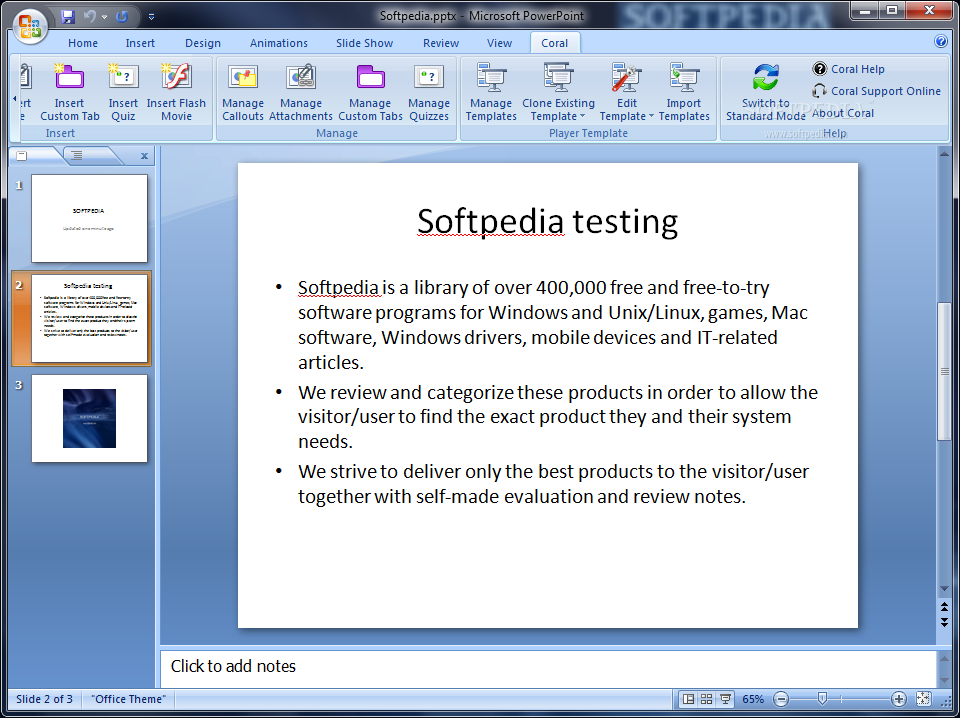Open the Design ribbon tab
Viewport: 960px width, 718px height.
203,43
